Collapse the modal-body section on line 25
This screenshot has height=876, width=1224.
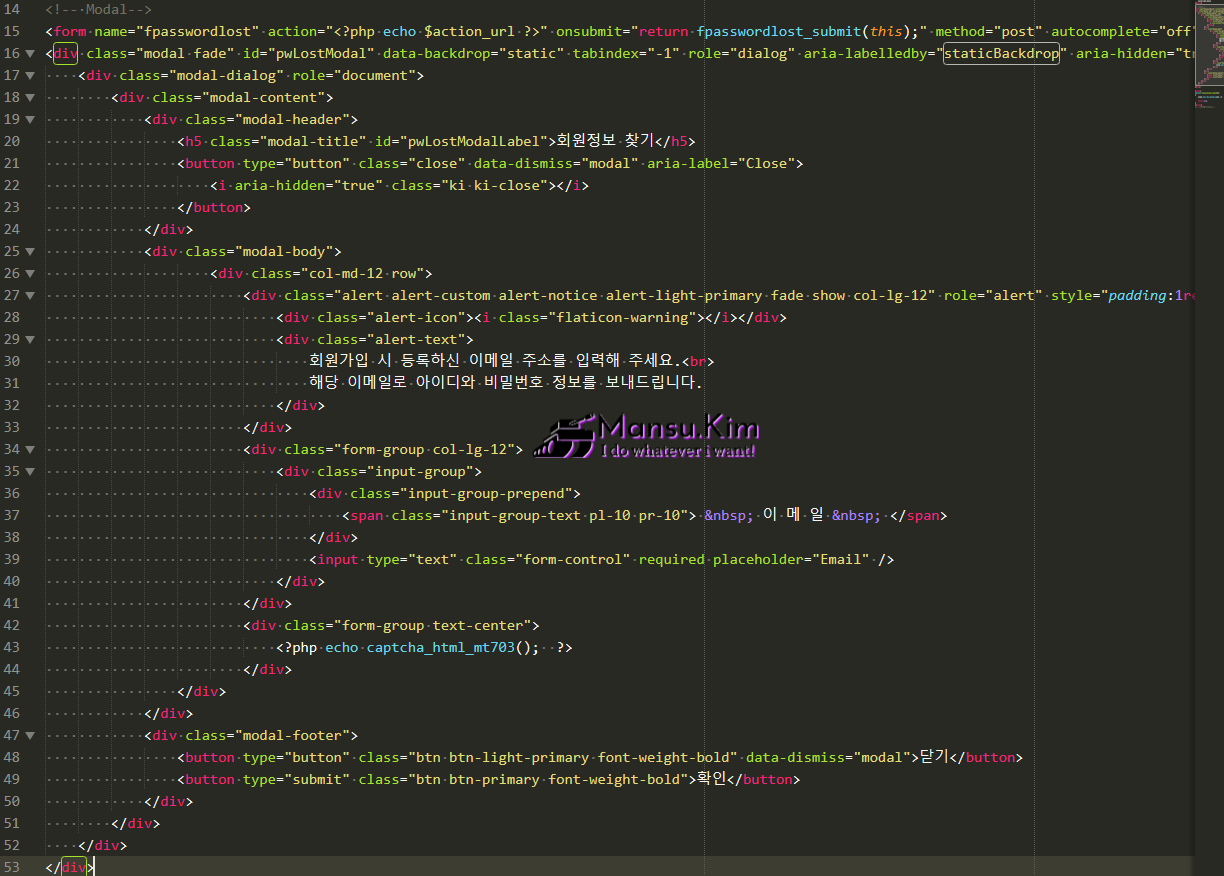(x=30, y=252)
